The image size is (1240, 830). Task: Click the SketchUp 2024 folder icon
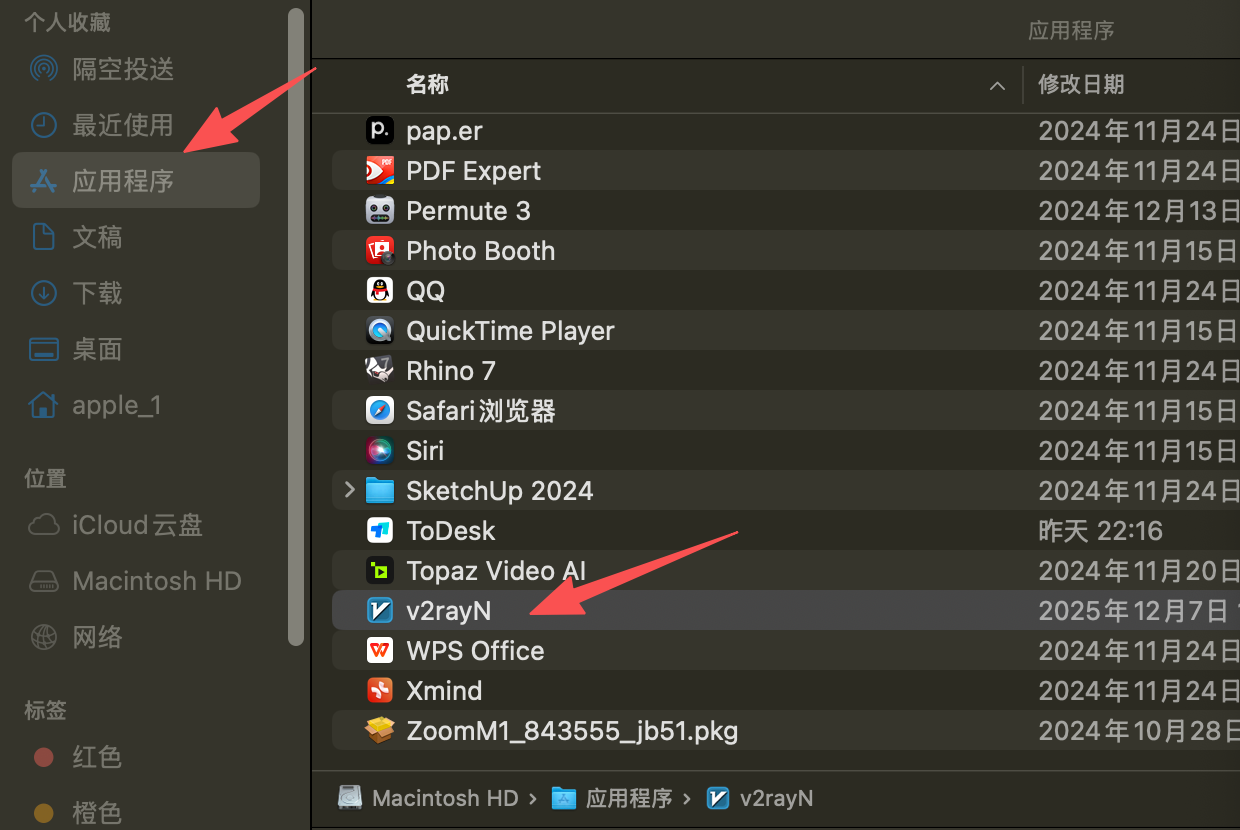point(380,490)
